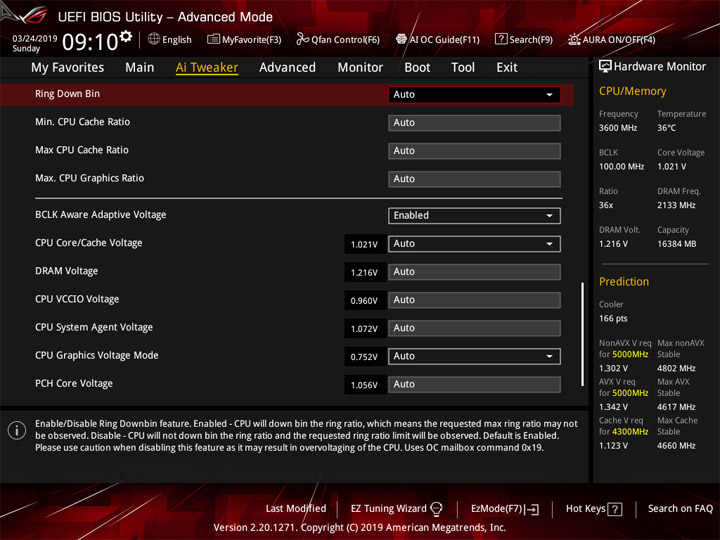Click Min. CPU Cache Ratio field

point(474,123)
